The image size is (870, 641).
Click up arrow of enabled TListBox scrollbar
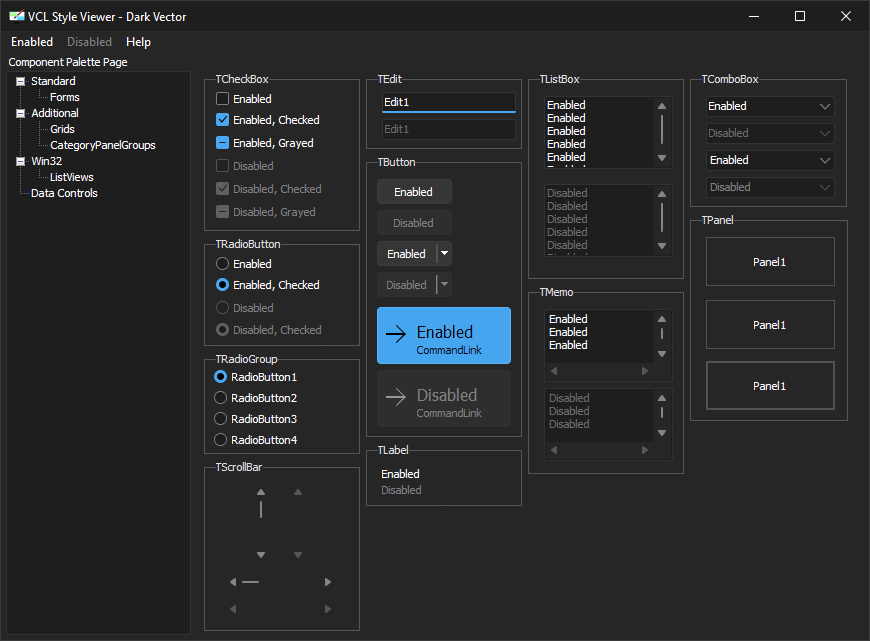pos(661,105)
